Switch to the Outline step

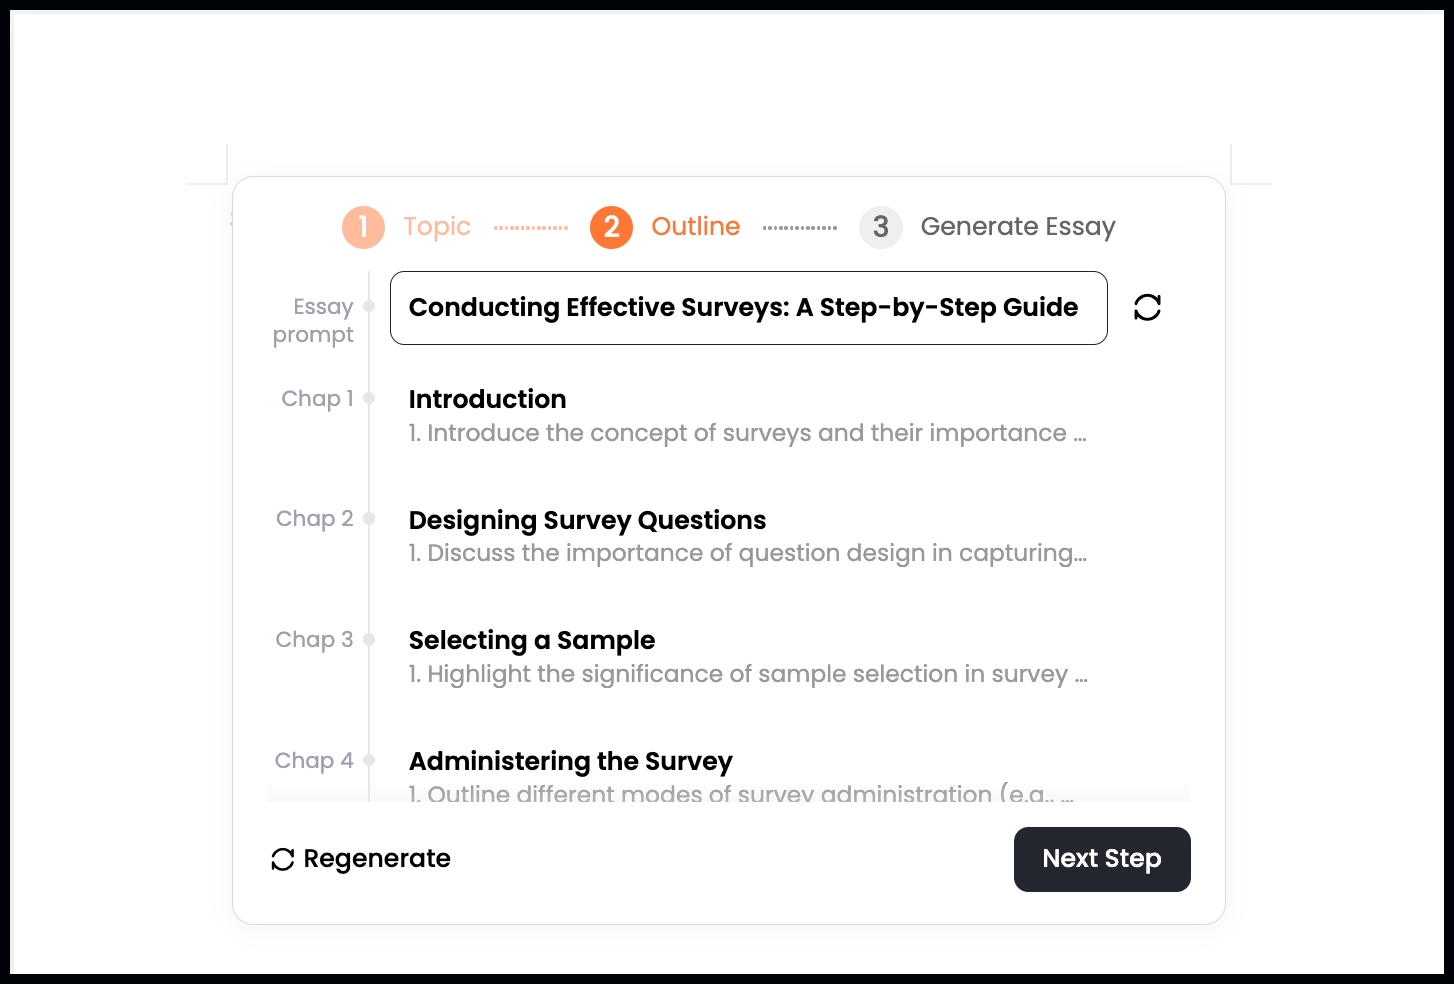pos(696,227)
